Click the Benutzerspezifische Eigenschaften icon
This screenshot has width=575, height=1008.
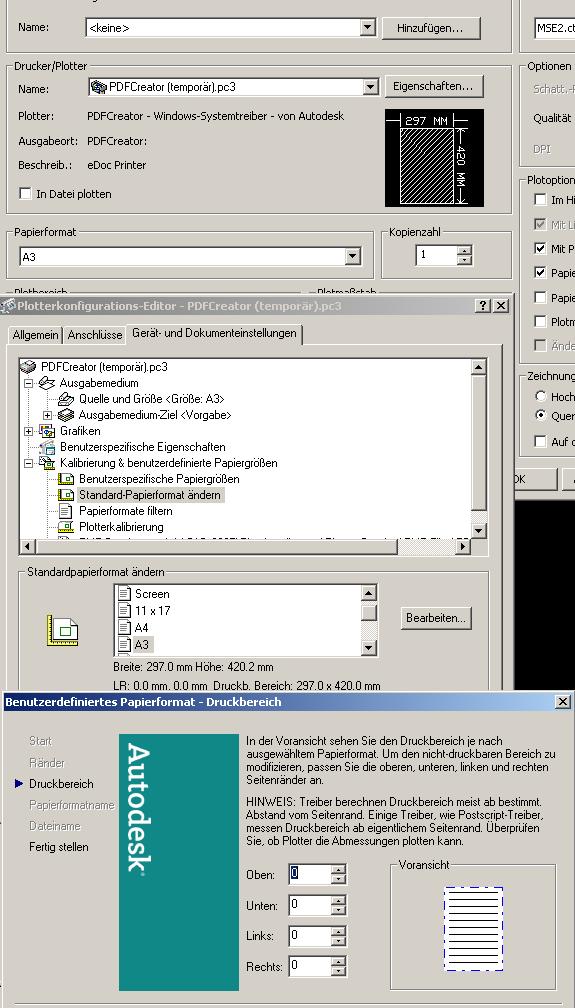[47, 447]
